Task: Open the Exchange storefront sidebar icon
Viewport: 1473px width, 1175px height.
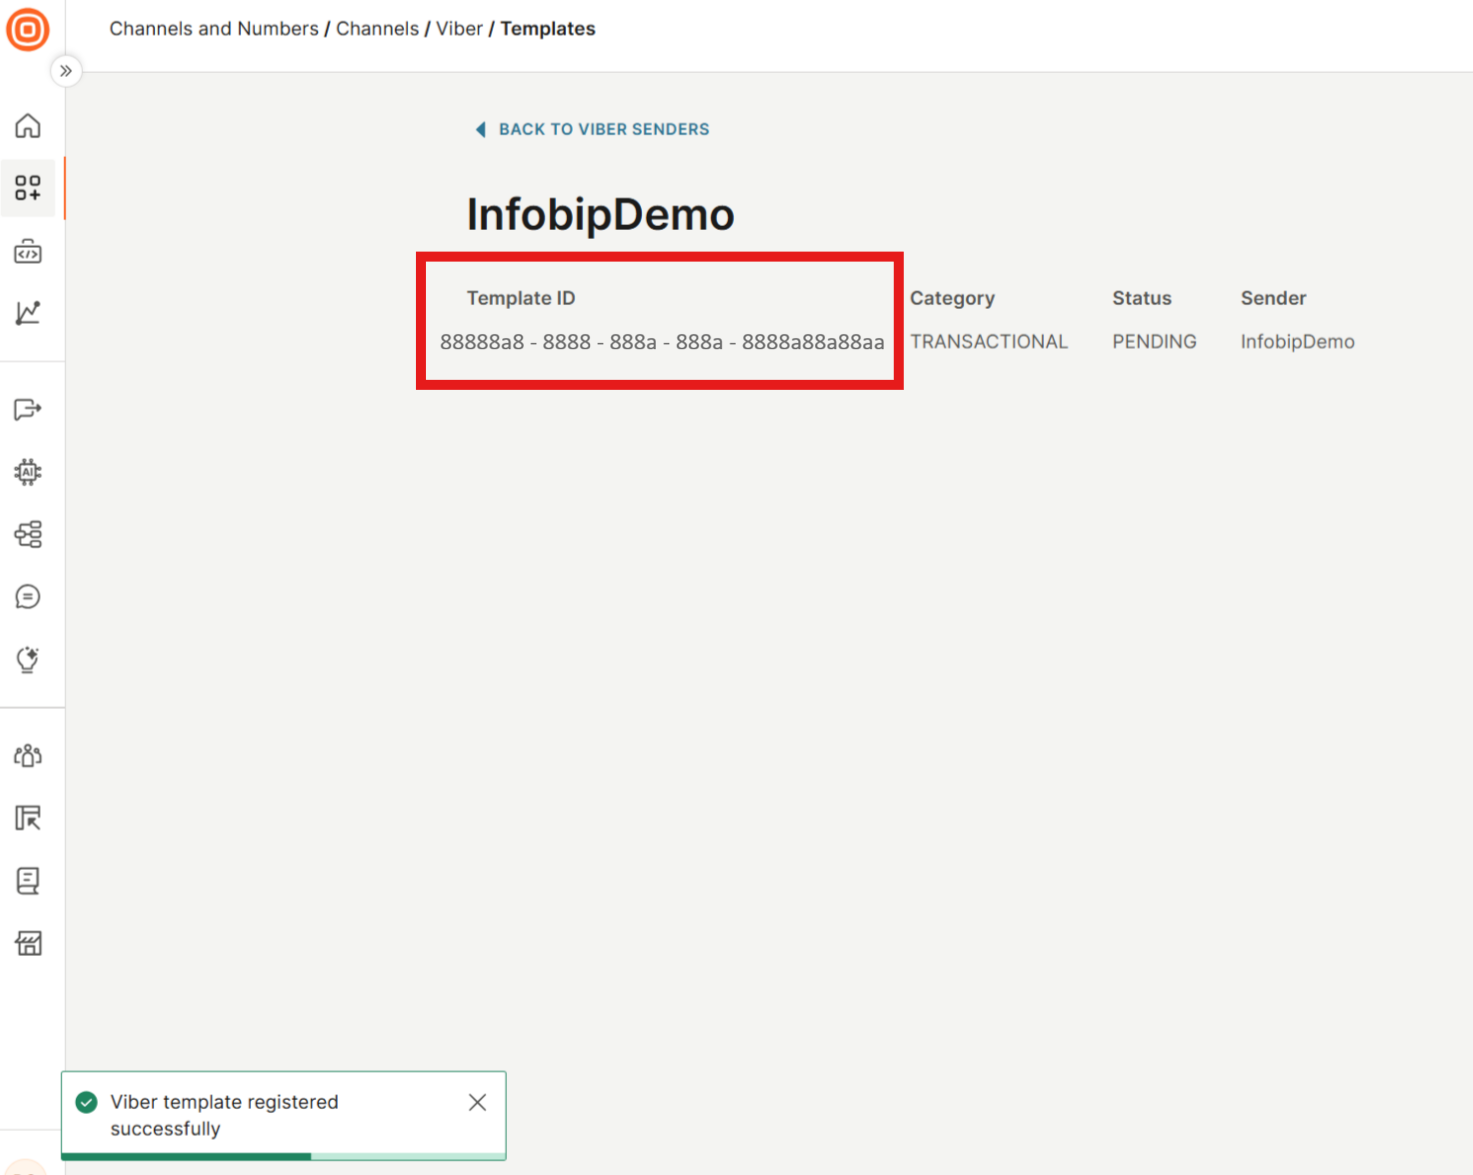Action: coord(28,943)
